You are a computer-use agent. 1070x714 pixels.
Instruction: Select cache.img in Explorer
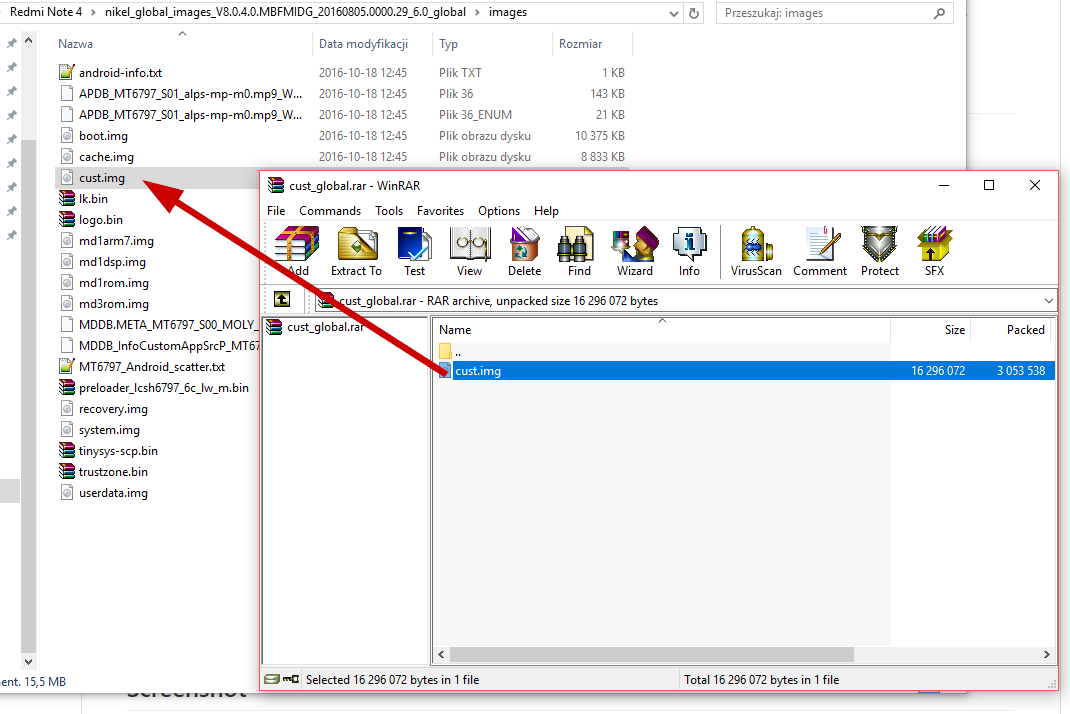coord(106,157)
